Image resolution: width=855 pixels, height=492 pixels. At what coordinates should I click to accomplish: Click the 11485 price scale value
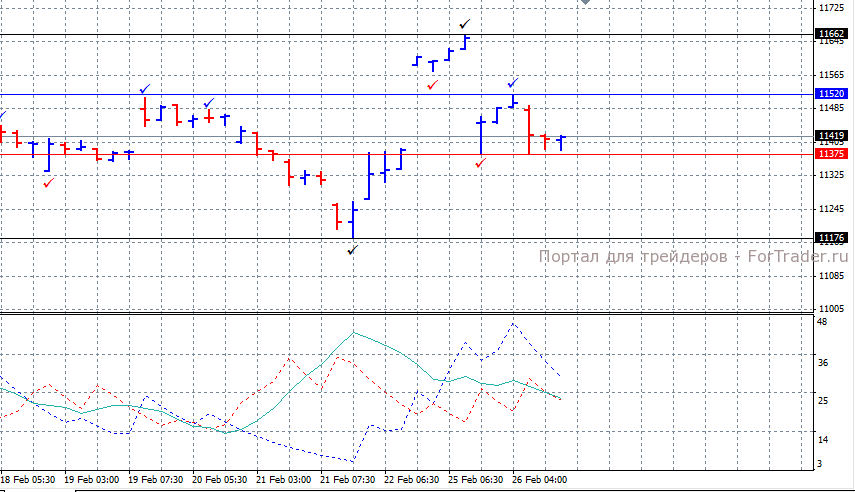(832, 108)
